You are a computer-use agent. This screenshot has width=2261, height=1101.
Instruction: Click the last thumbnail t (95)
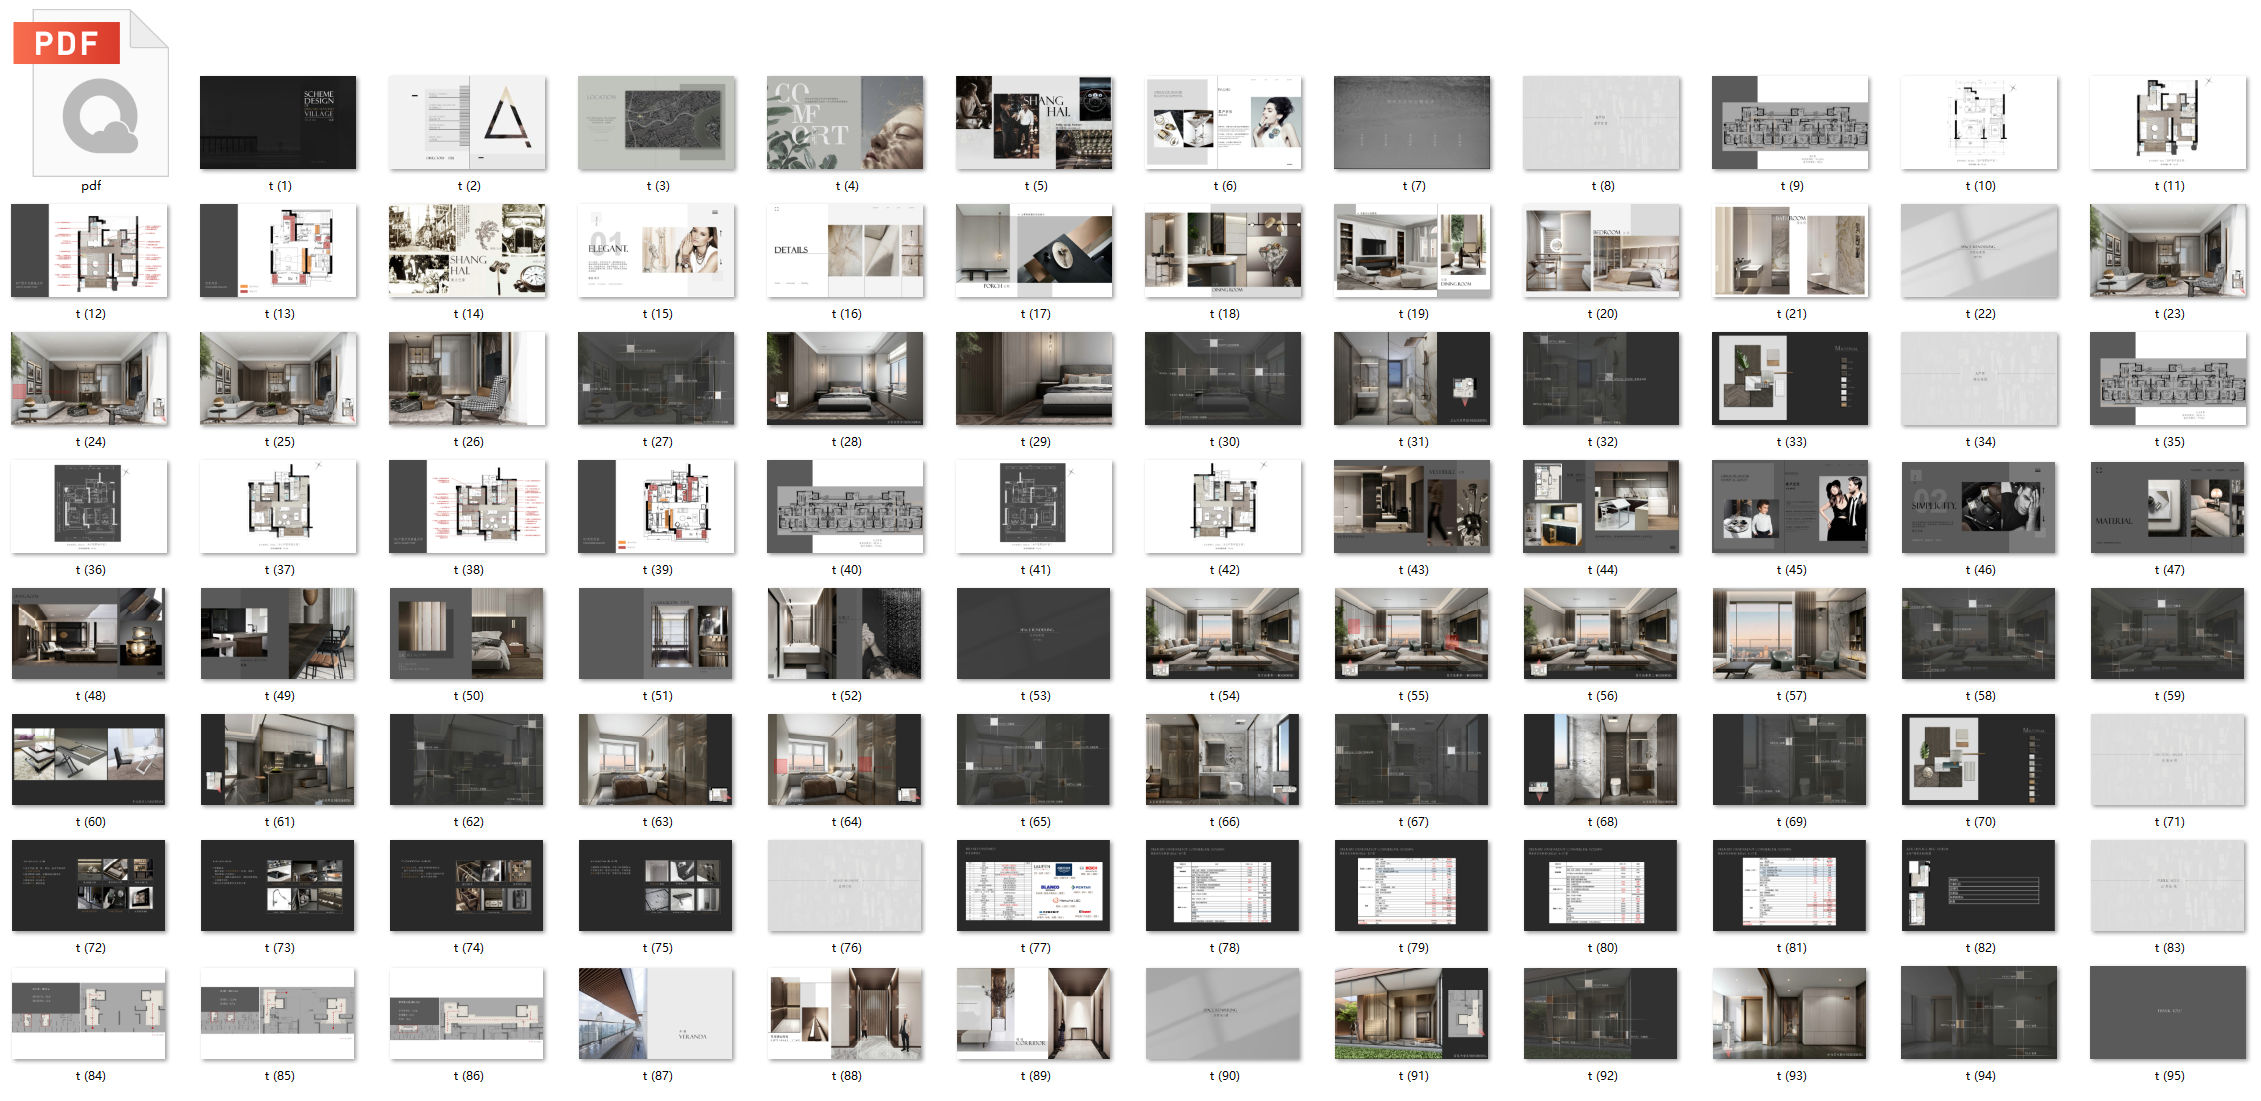click(2168, 1013)
